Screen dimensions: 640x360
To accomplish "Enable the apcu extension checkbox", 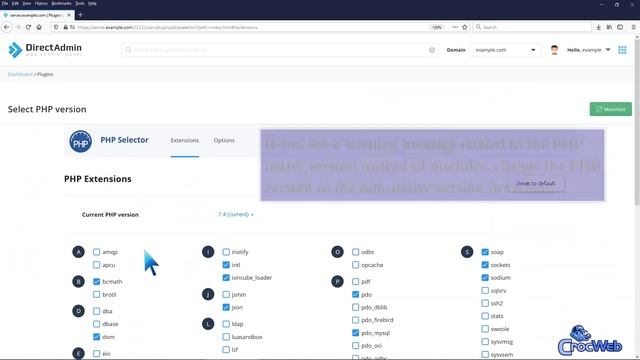I will pos(96,265).
